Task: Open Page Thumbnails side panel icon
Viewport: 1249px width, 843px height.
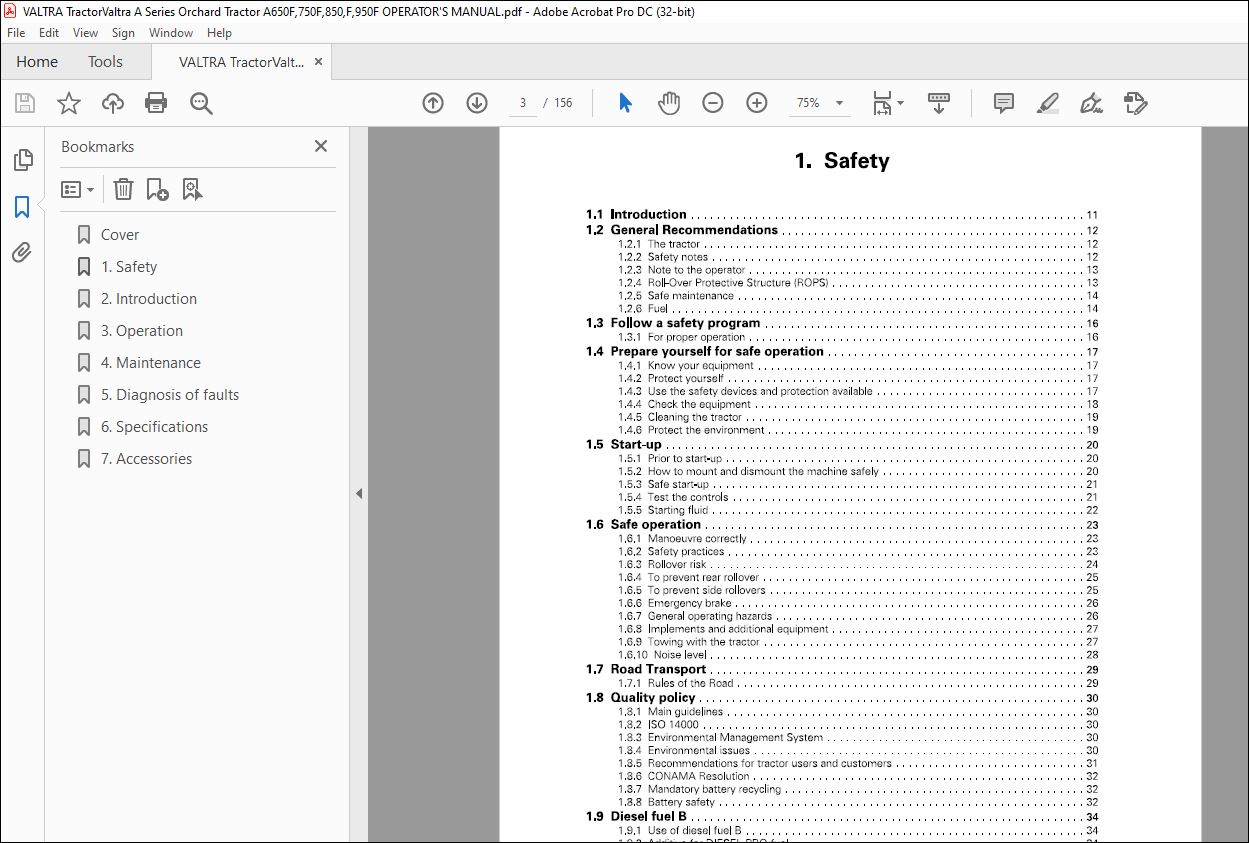Action: tap(22, 160)
